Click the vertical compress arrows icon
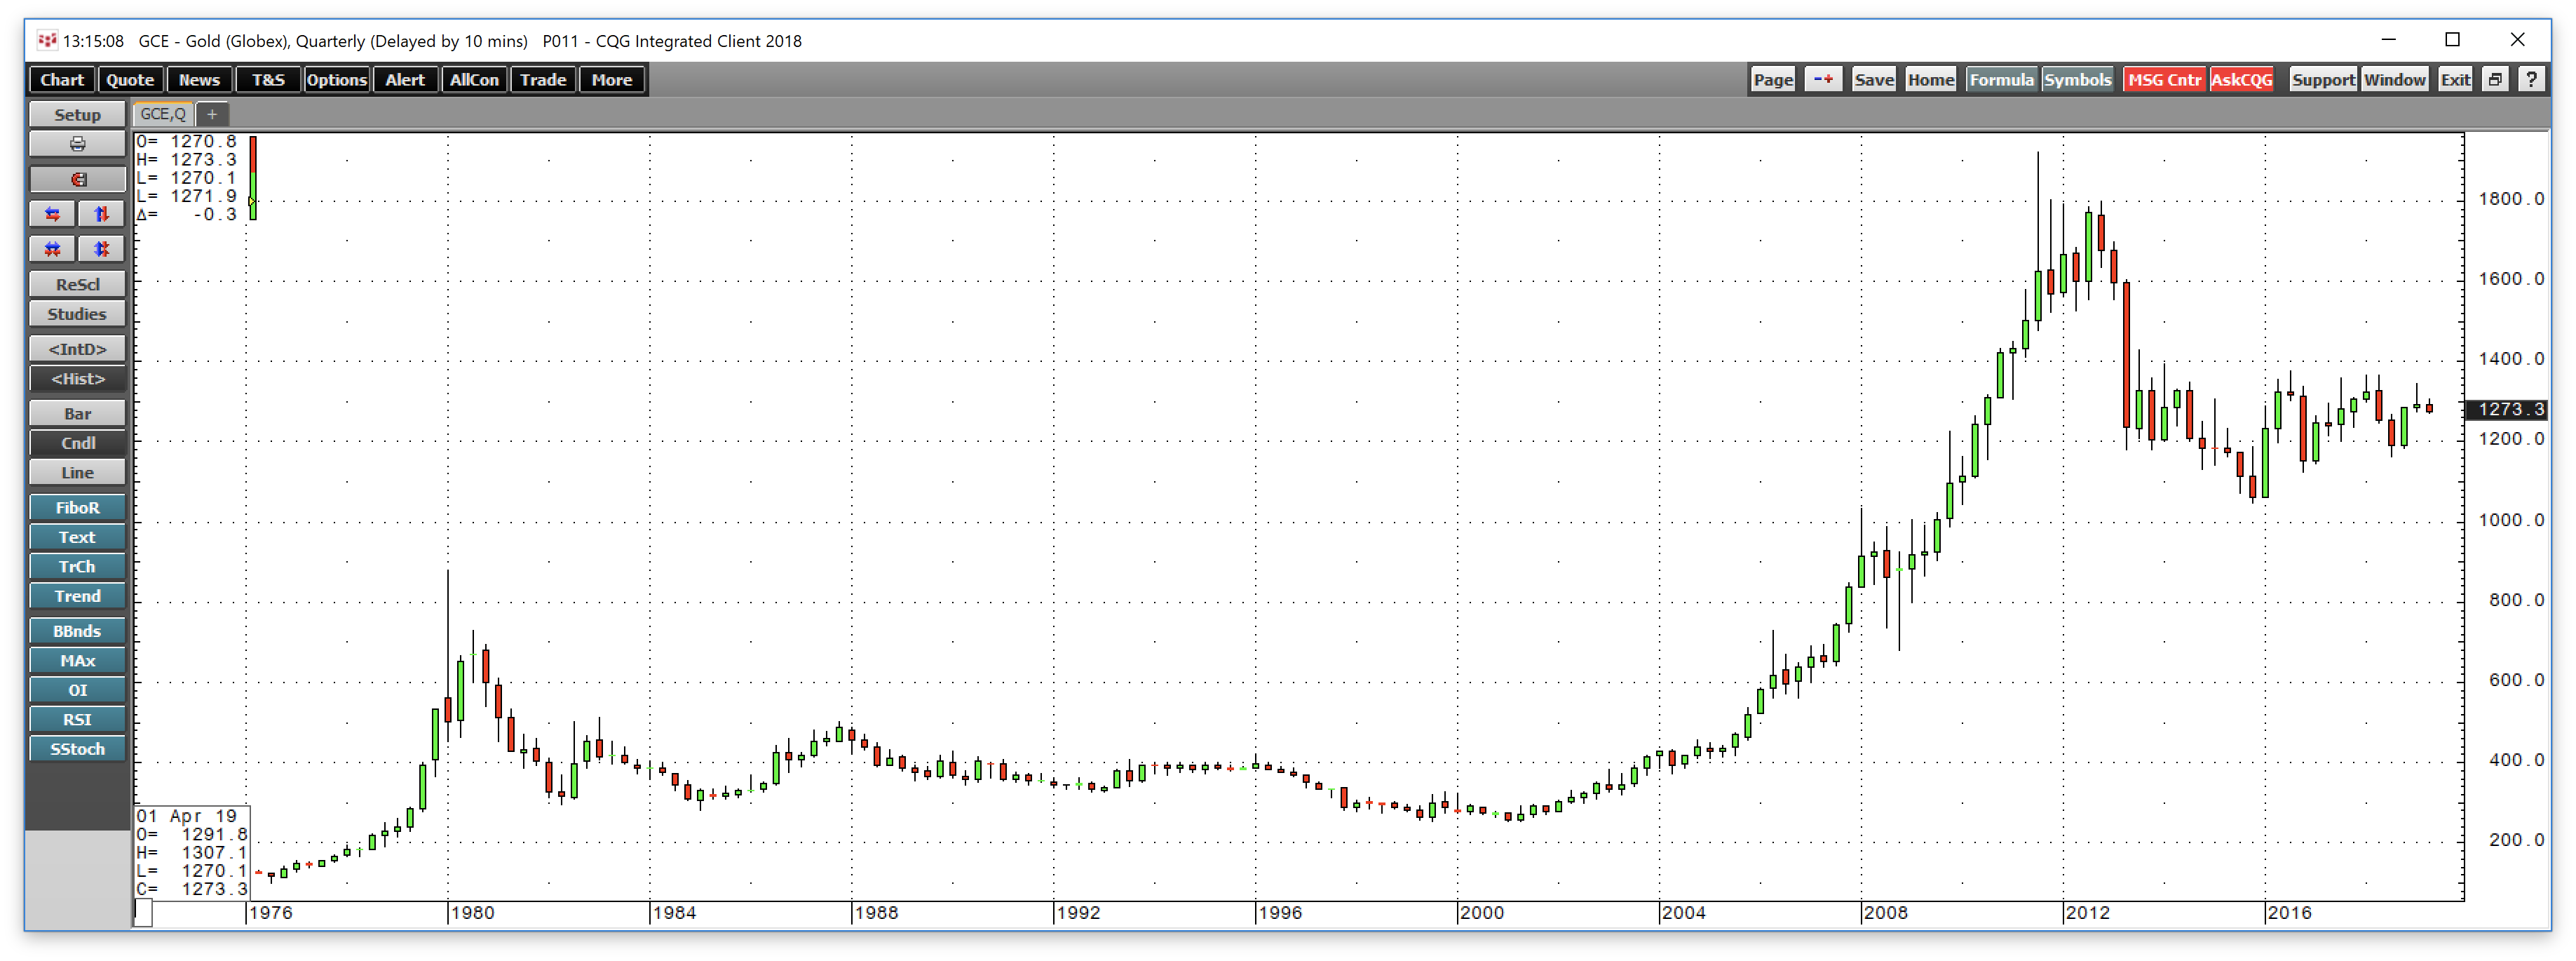The image size is (2576, 961). pyautogui.click(x=101, y=249)
